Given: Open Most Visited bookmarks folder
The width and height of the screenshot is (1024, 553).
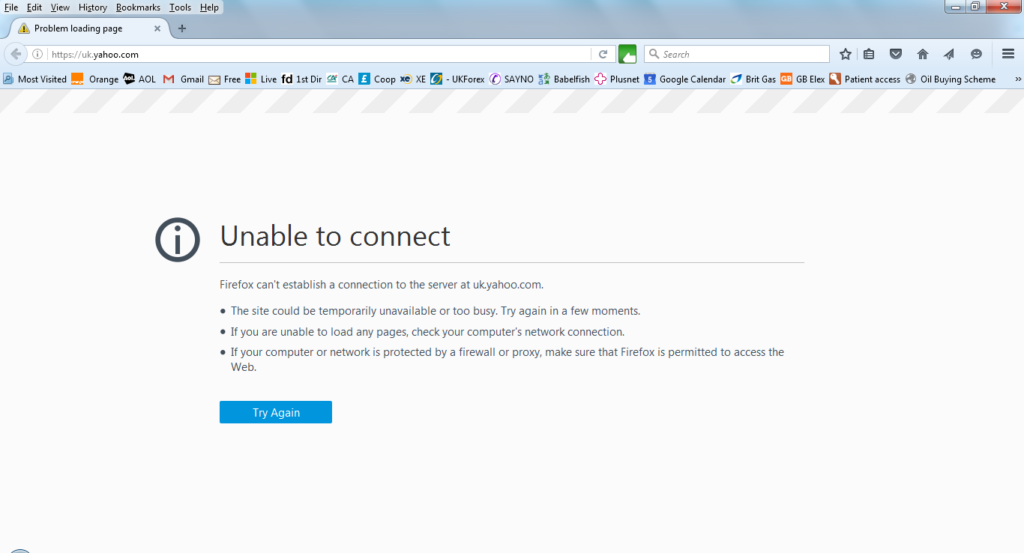Looking at the screenshot, I should 35,79.
